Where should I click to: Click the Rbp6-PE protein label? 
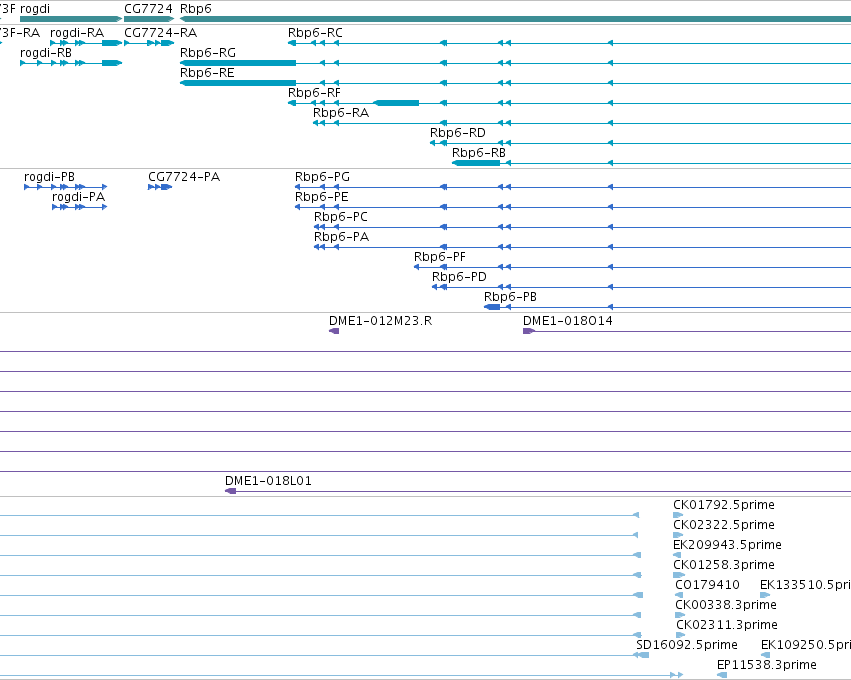pyautogui.click(x=322, y=197)
